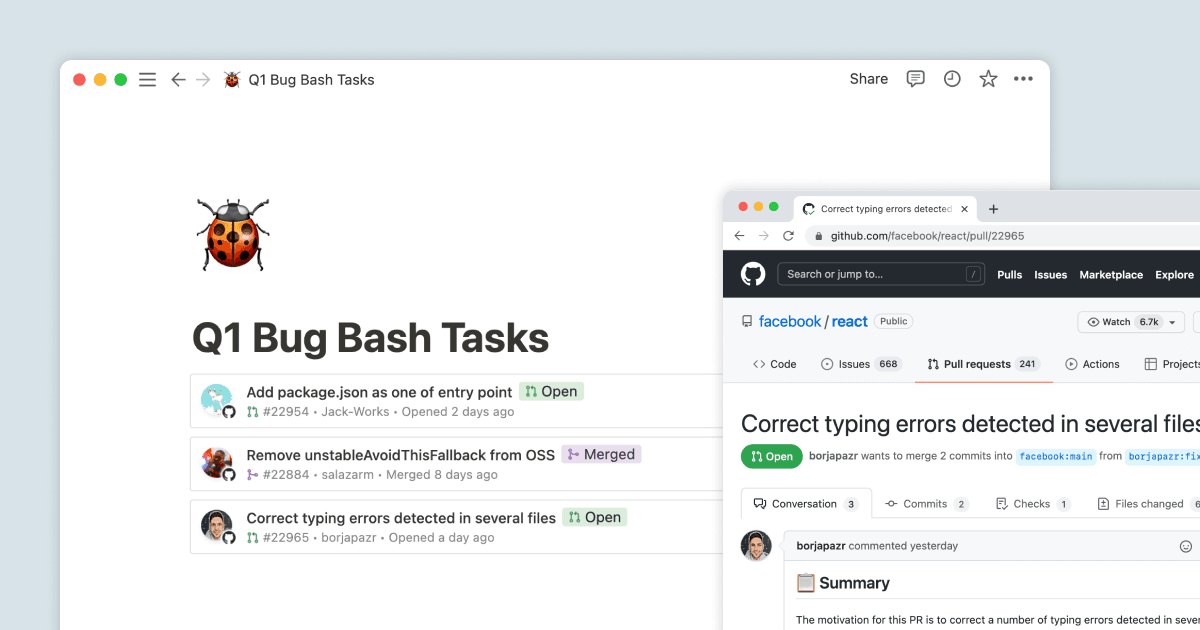The height and width of the screenshot is (630, 1200).
Task: Select the Checks tab
Action: click(1032, 504)
